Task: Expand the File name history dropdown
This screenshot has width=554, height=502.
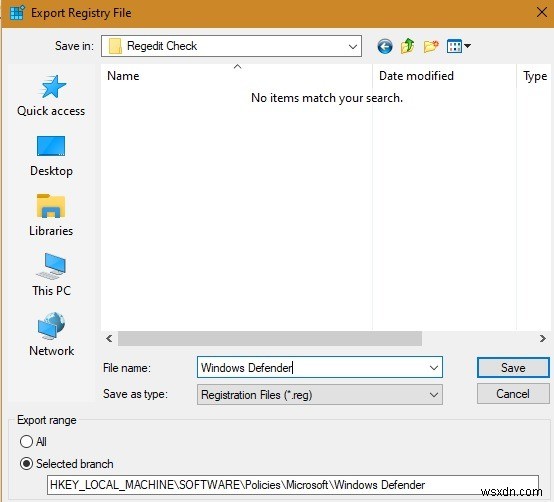Action: tap(434, 368)
